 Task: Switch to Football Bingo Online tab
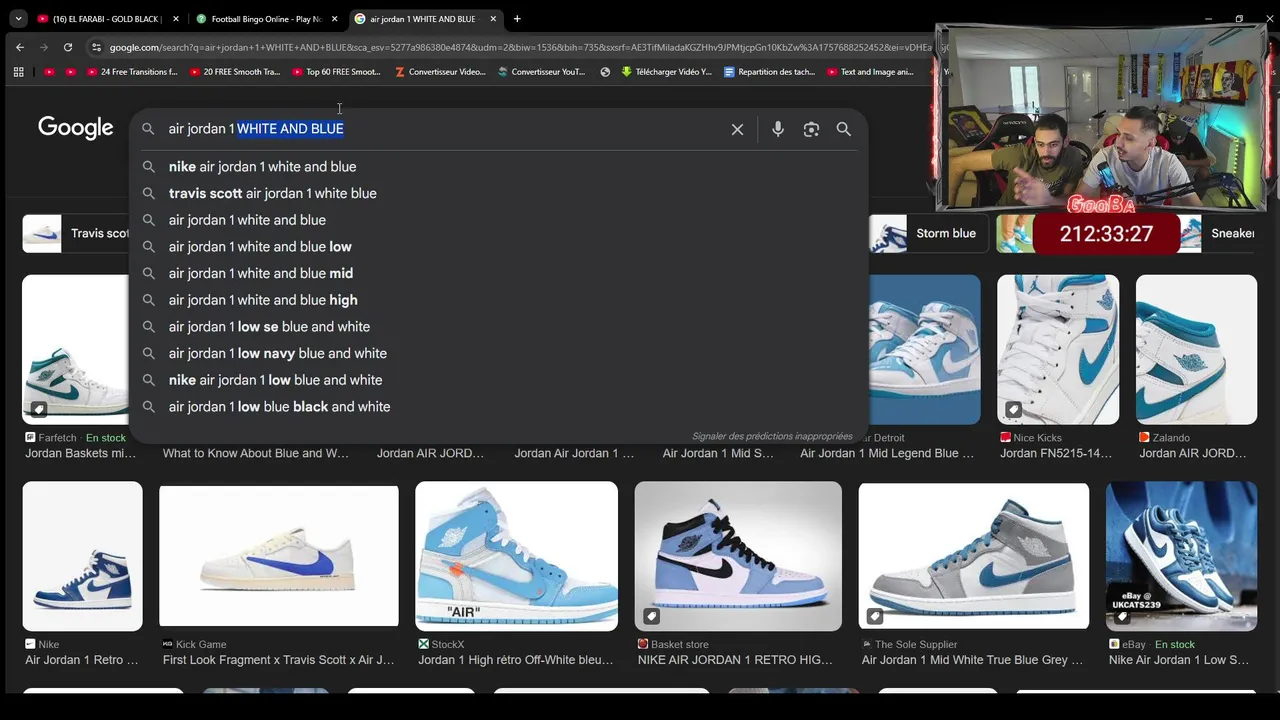click(268, 19)
